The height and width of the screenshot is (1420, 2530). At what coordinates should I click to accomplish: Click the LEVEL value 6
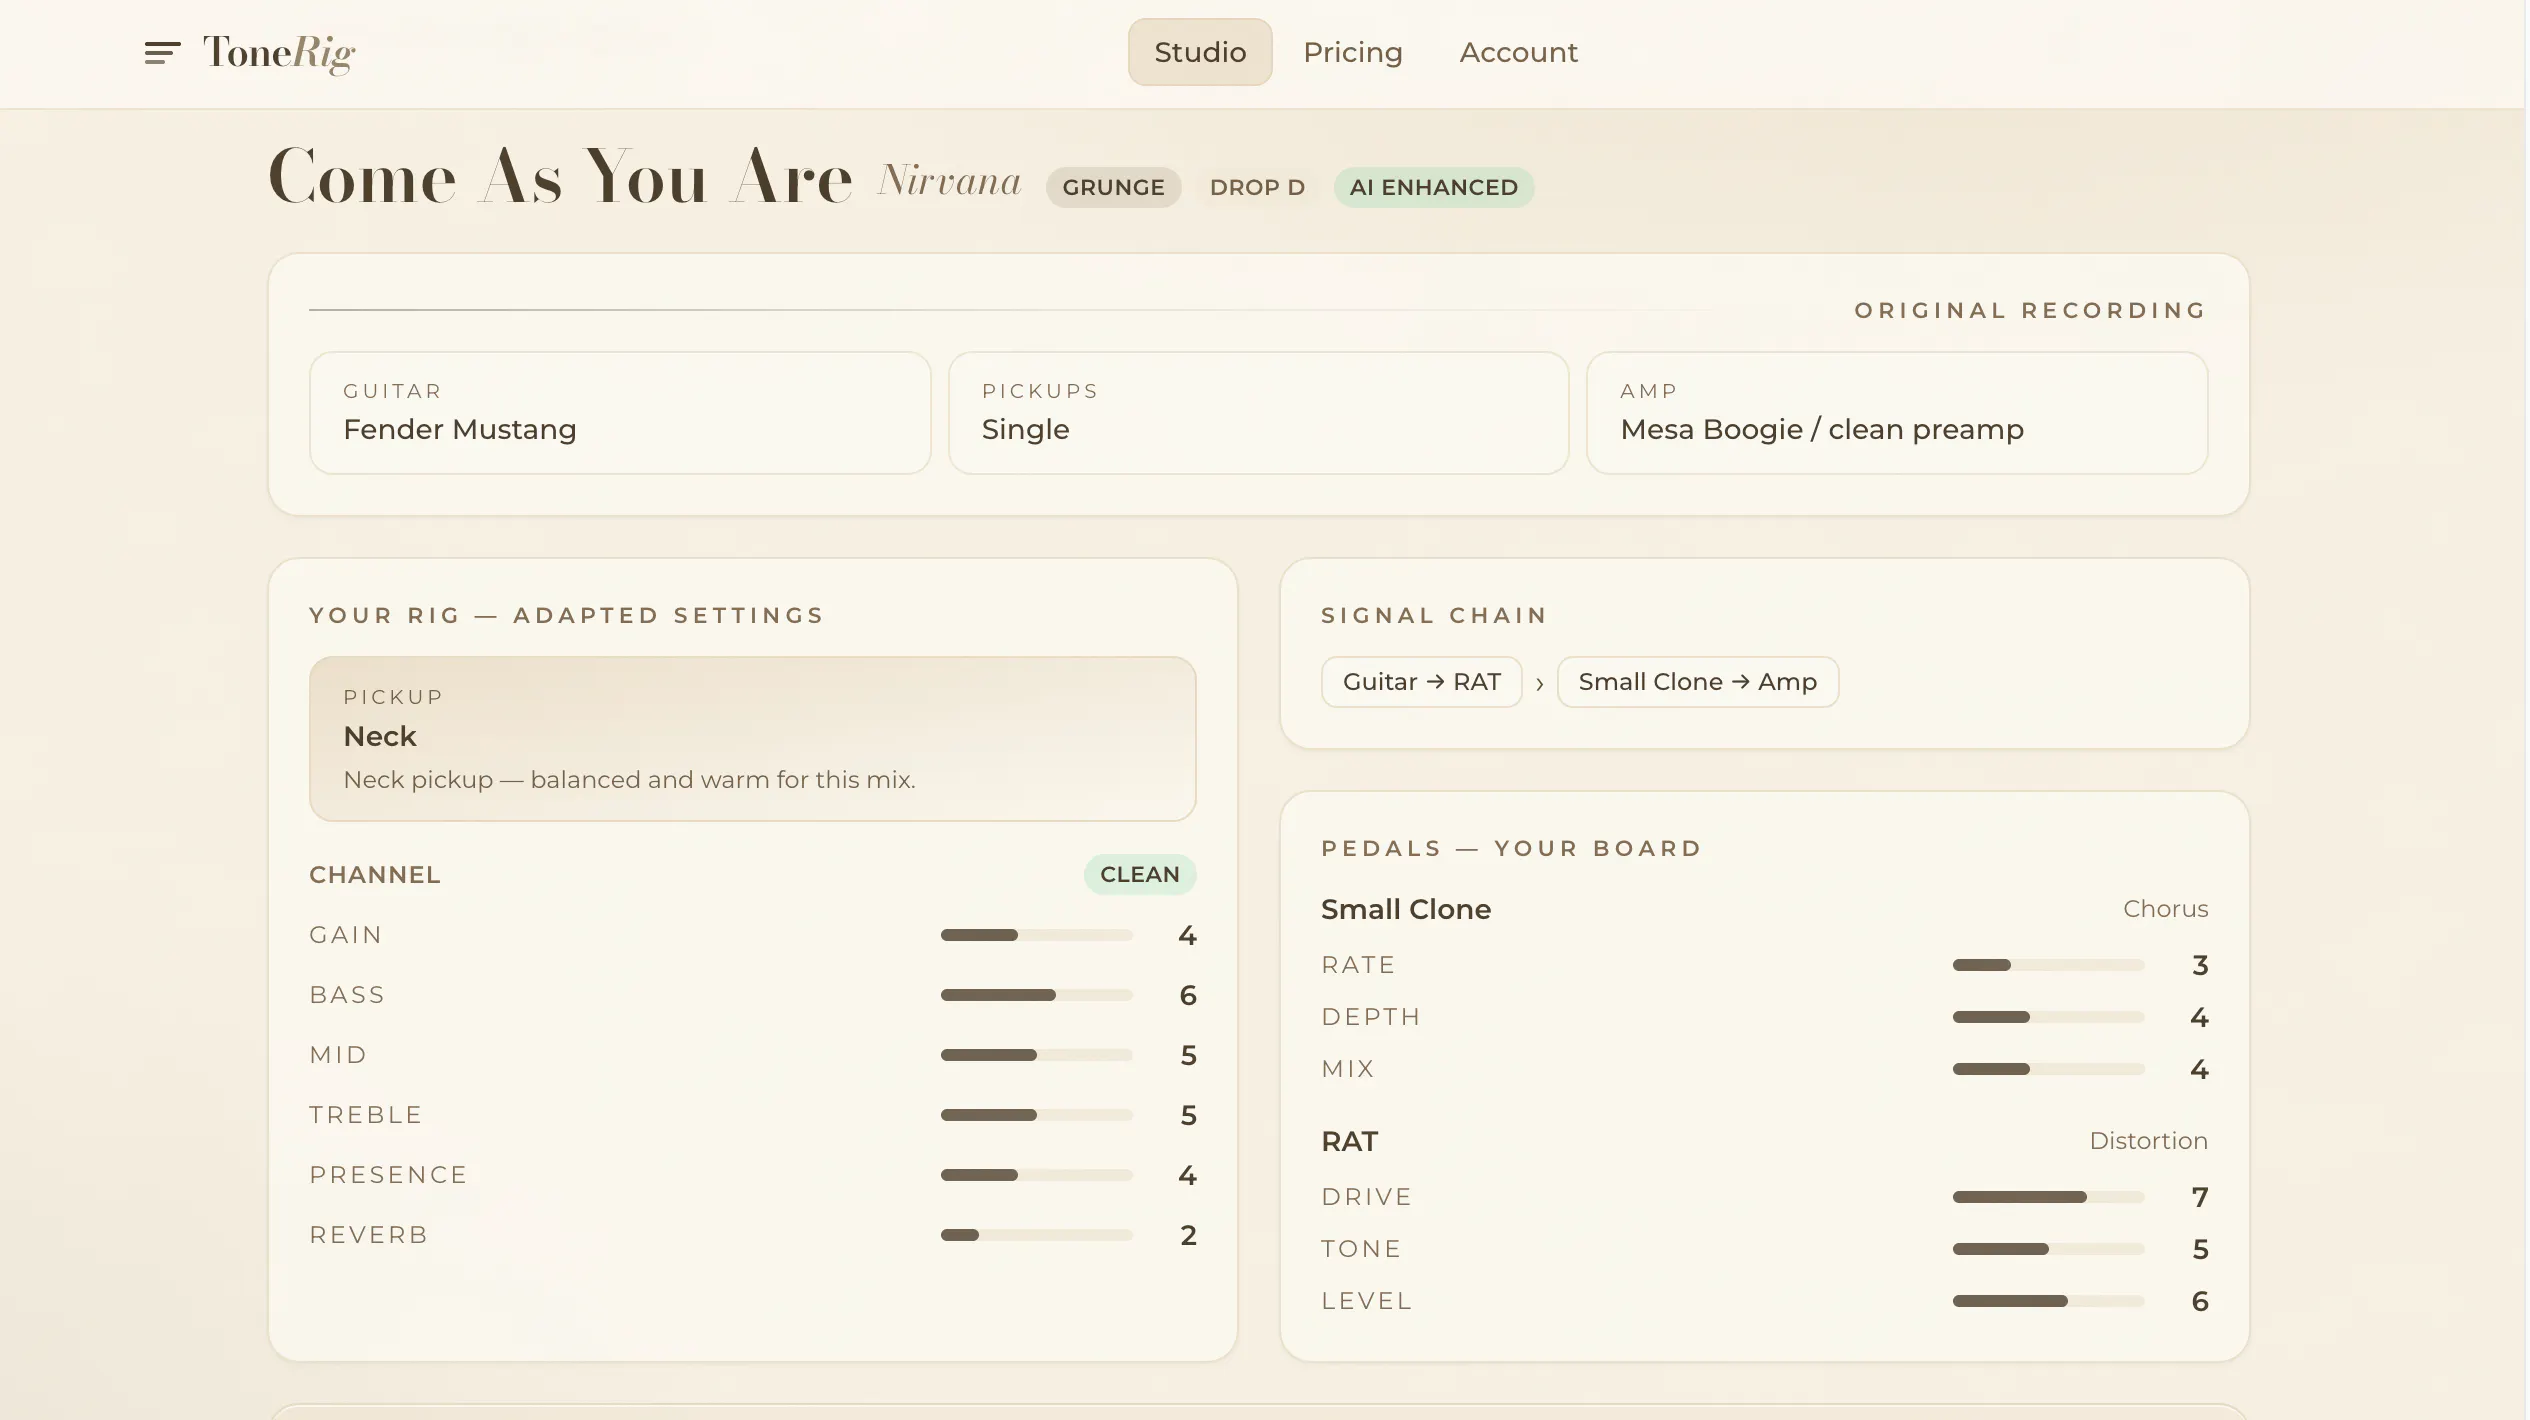(2200, 1301)
